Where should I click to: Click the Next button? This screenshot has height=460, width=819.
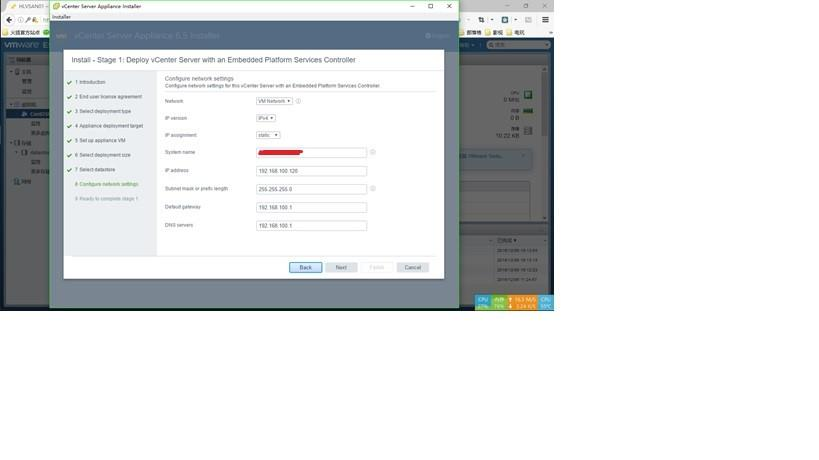pyautogui.click(x=341, y=267)
